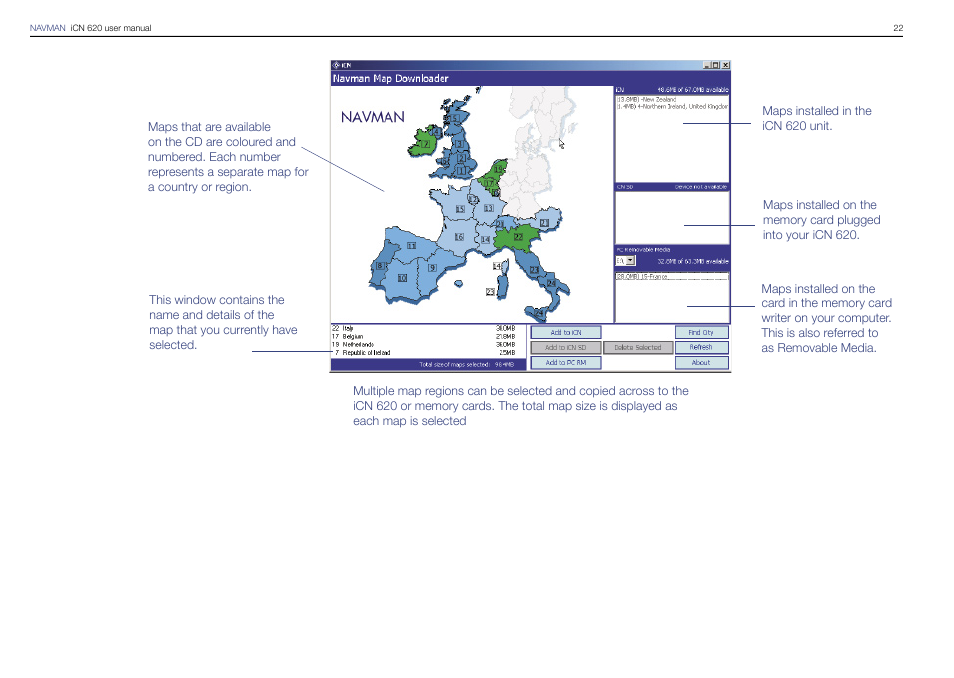Viewport: 954px width, 678px height.
Task: Select the 17 Belgium row in selected maps
Action: [423, 336]
